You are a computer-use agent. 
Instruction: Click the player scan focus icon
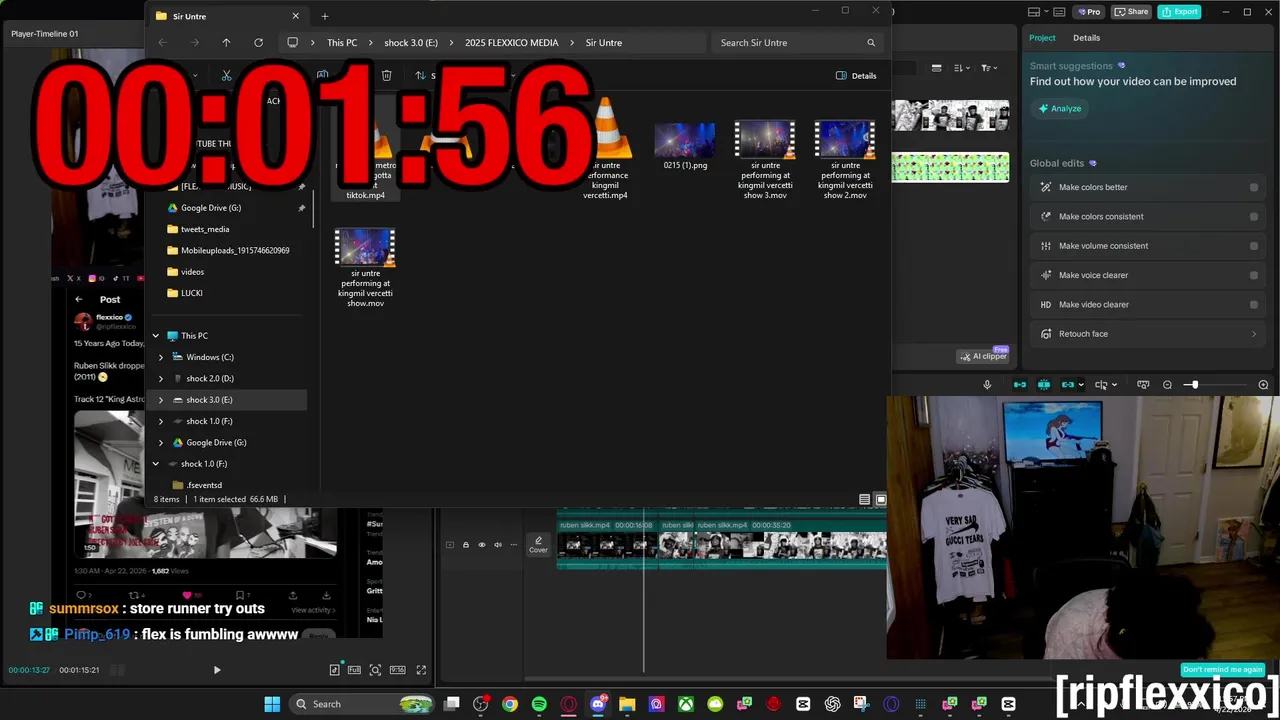(x=375, y=670)
